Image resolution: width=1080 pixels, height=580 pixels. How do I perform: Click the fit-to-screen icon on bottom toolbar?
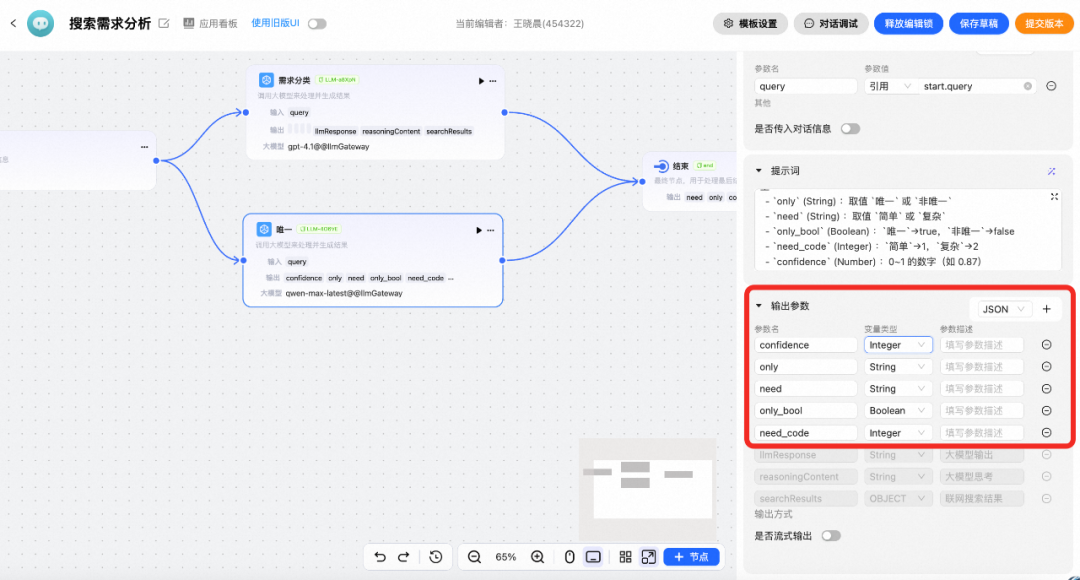click(x=647, y=557)
